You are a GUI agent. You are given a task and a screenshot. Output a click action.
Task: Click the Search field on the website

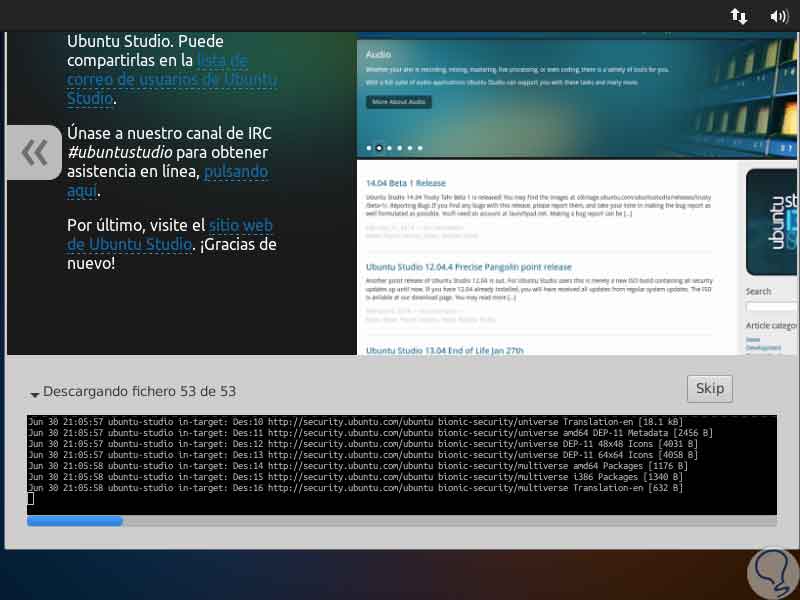coord(772,307)
